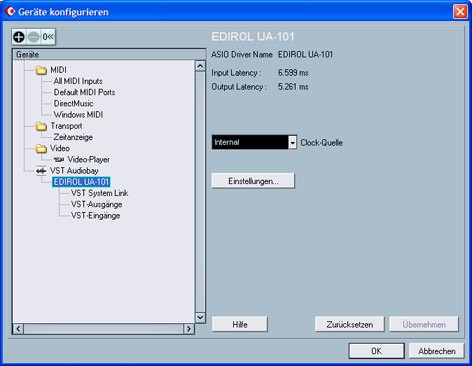Click the device list scroll down arrow
472x366 pixels.
coord(200,317)
